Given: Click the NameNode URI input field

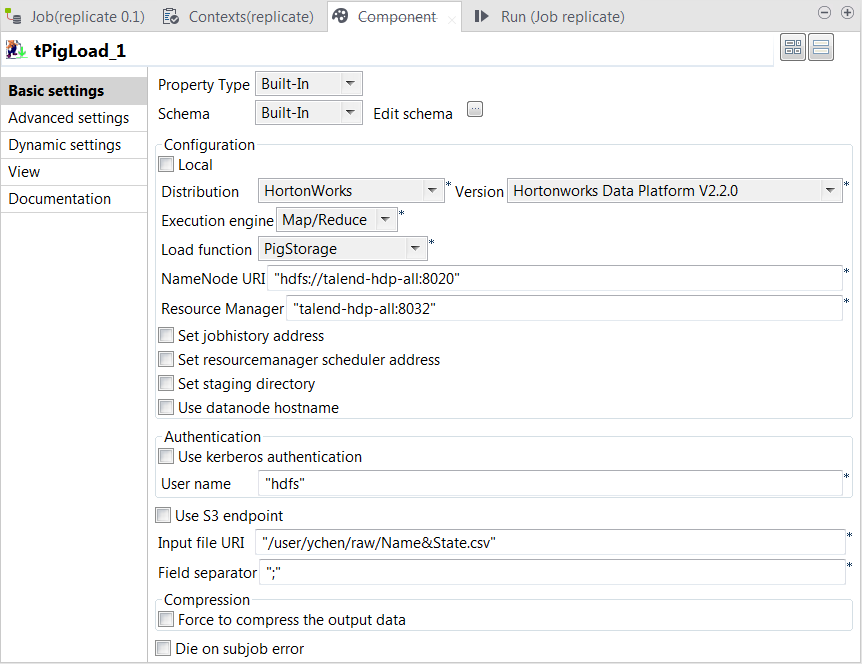Looking at the screenshot, I should (x=550, y=279).
